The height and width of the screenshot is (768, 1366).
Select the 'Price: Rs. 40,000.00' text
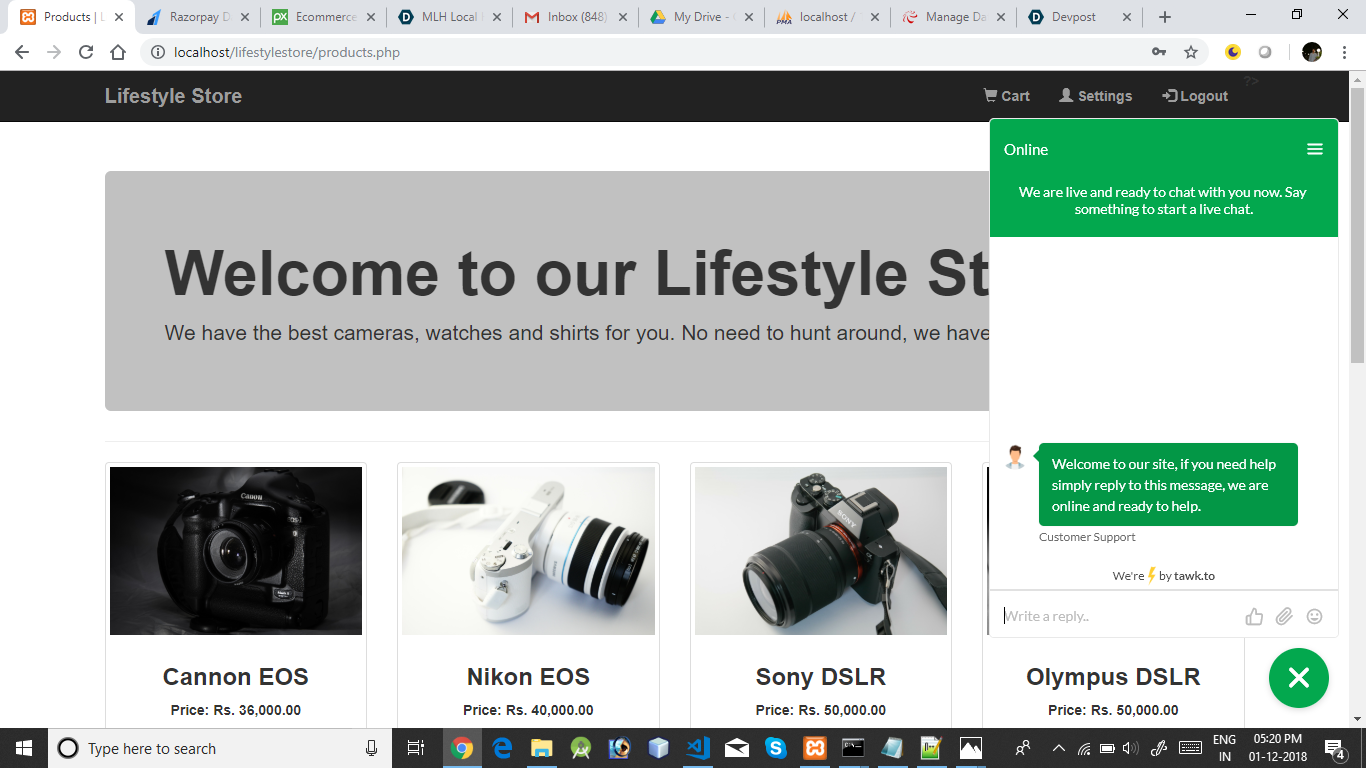pyautogui.click(x=528, y=710)
